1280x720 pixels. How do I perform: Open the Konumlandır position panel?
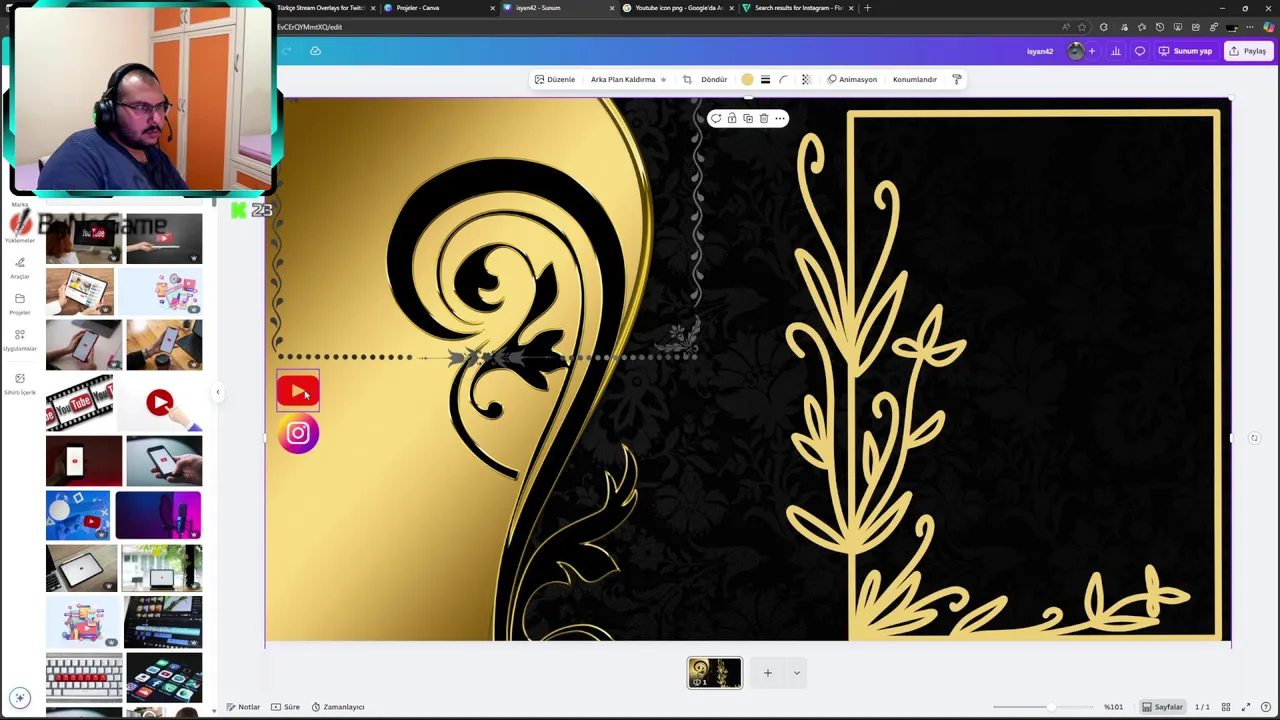pos(915,79)
